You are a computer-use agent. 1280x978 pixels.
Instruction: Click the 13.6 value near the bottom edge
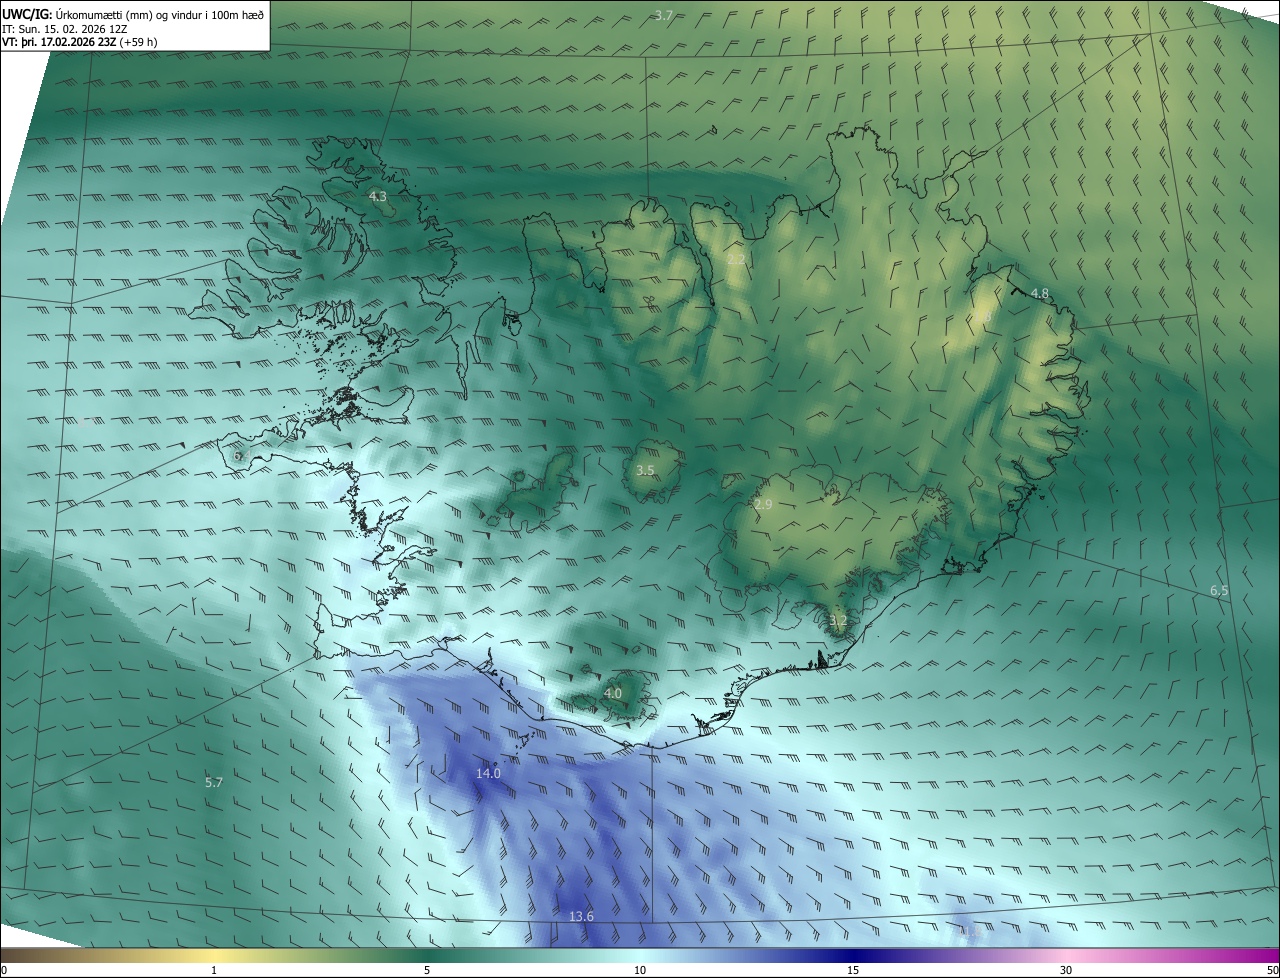point(581,916)
